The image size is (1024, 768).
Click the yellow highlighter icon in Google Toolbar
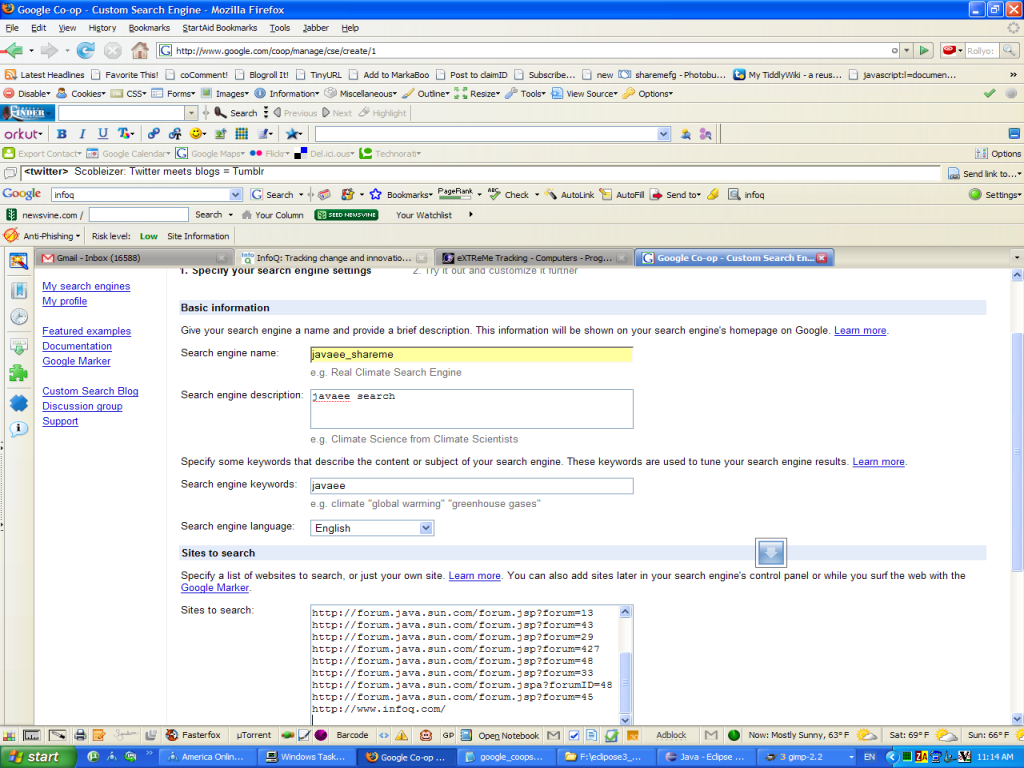coord(712,195)
